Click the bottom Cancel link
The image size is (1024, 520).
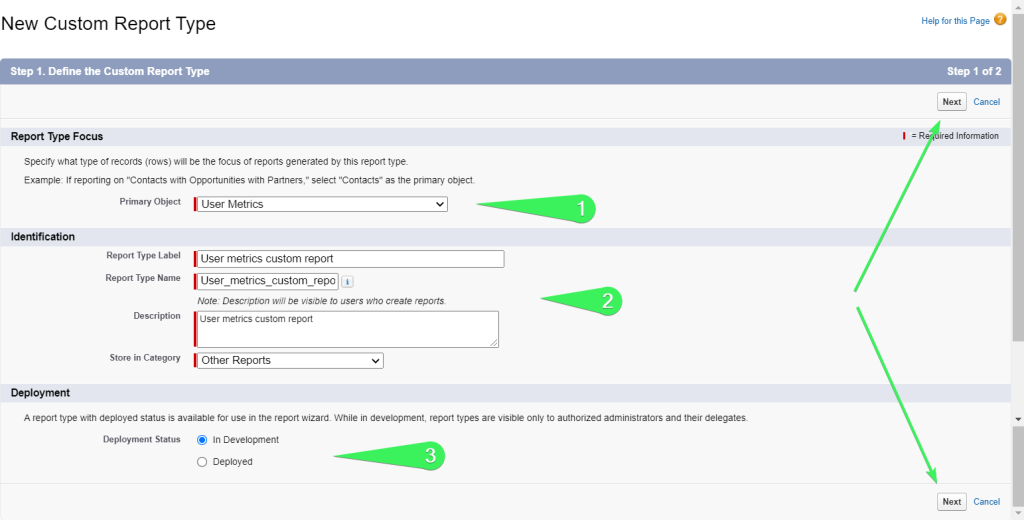click(x=986, y=502)
